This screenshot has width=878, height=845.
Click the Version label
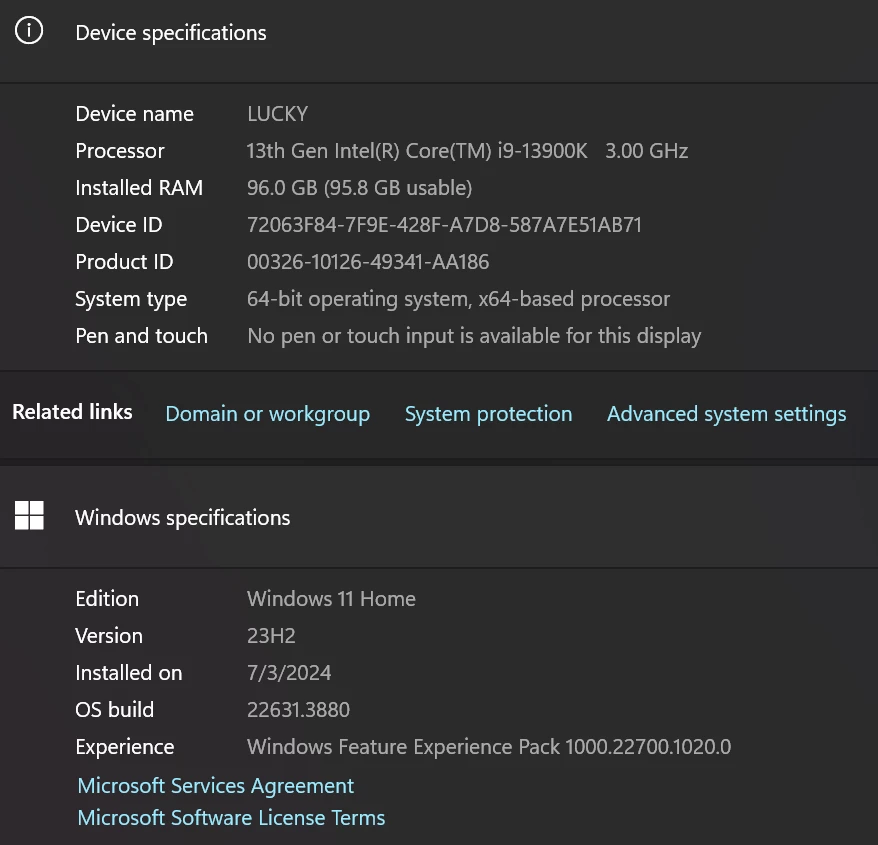click(109, 636)
